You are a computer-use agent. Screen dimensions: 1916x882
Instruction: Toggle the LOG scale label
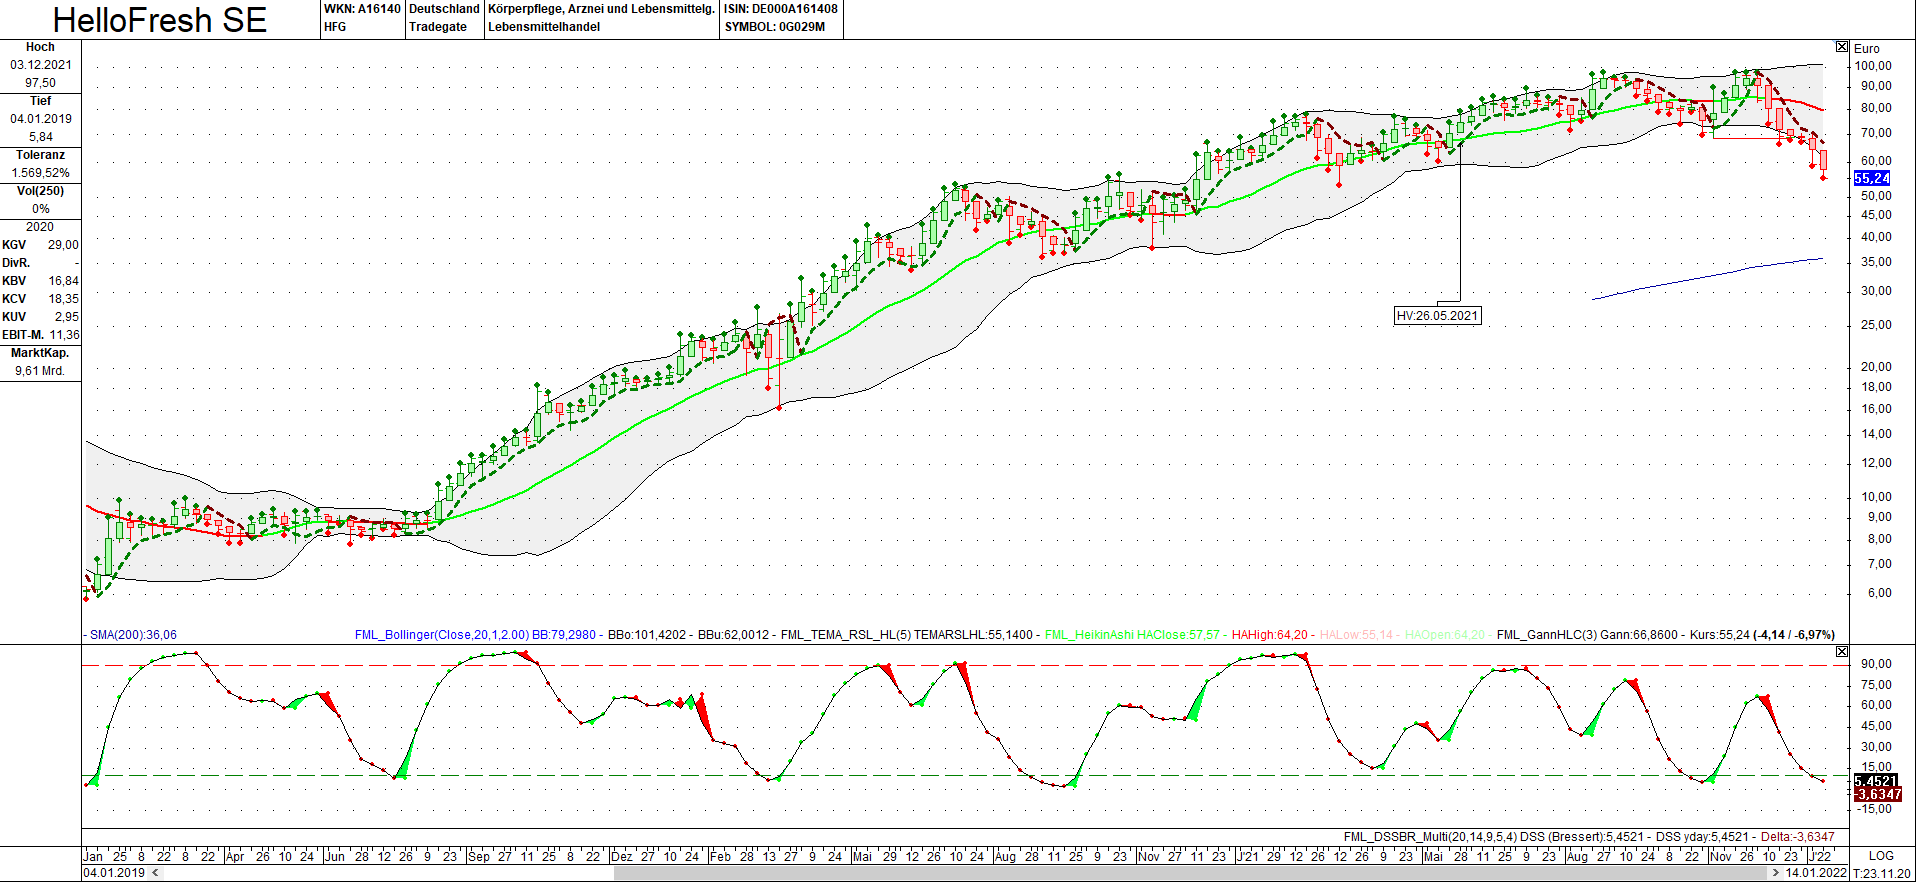pos(1881,856)
